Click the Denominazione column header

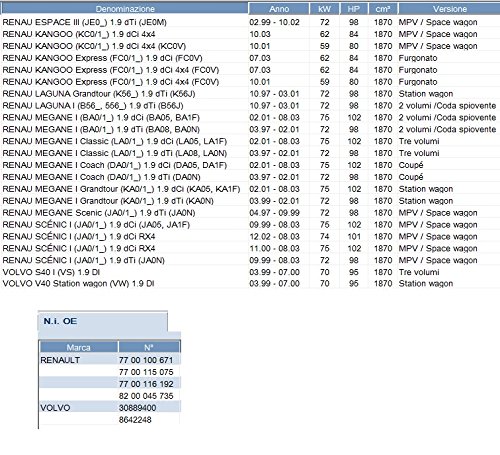125,9
